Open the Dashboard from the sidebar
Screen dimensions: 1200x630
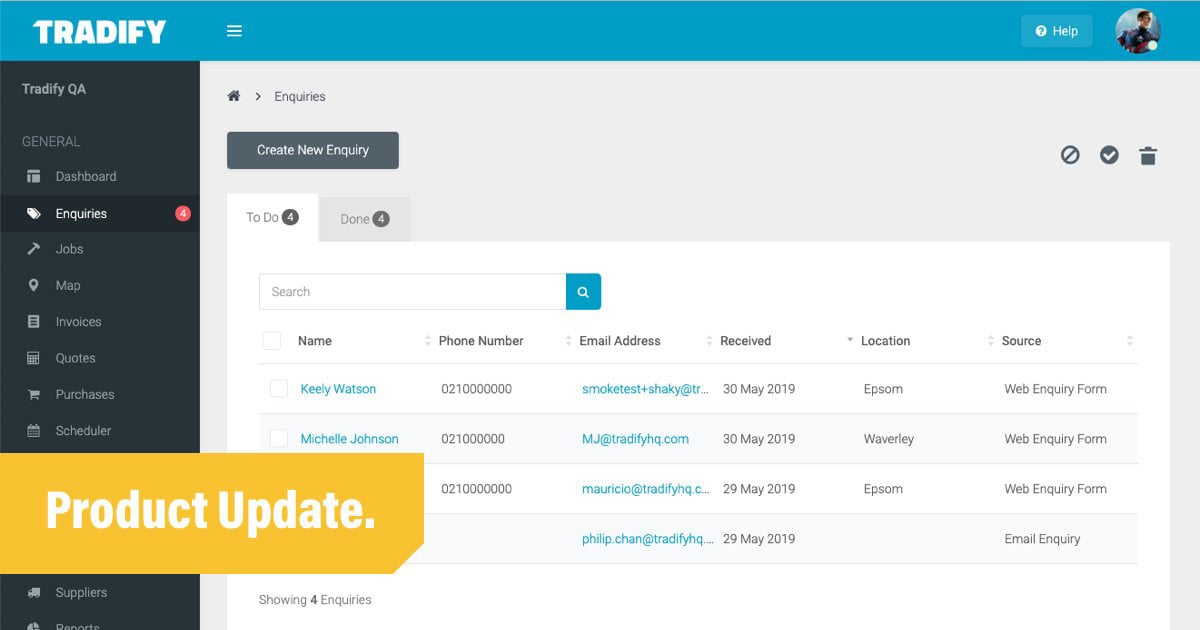coord(85,176)
